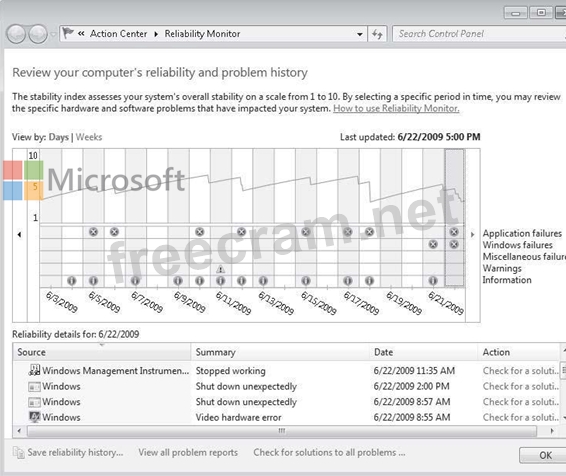Screen dimensions: 566x476
Task: Click the refresh icon beside address bar
Action: (377, 34)
